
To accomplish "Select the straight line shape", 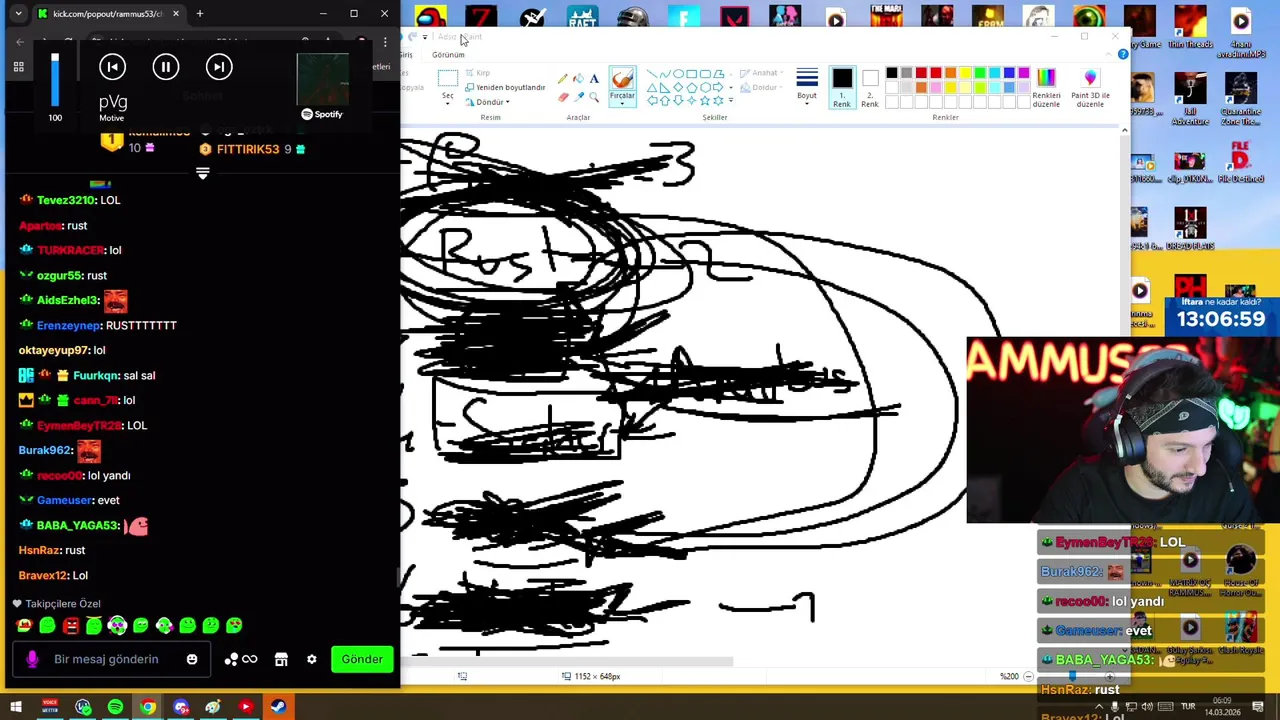I will 652,74.
